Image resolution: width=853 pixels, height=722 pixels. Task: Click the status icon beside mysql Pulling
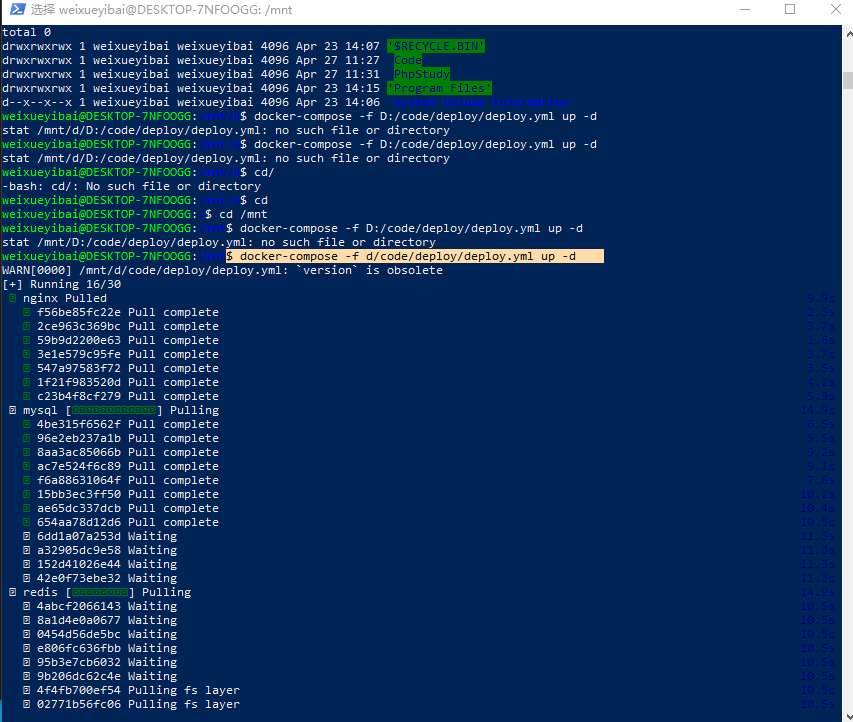(x=12, y=410)
